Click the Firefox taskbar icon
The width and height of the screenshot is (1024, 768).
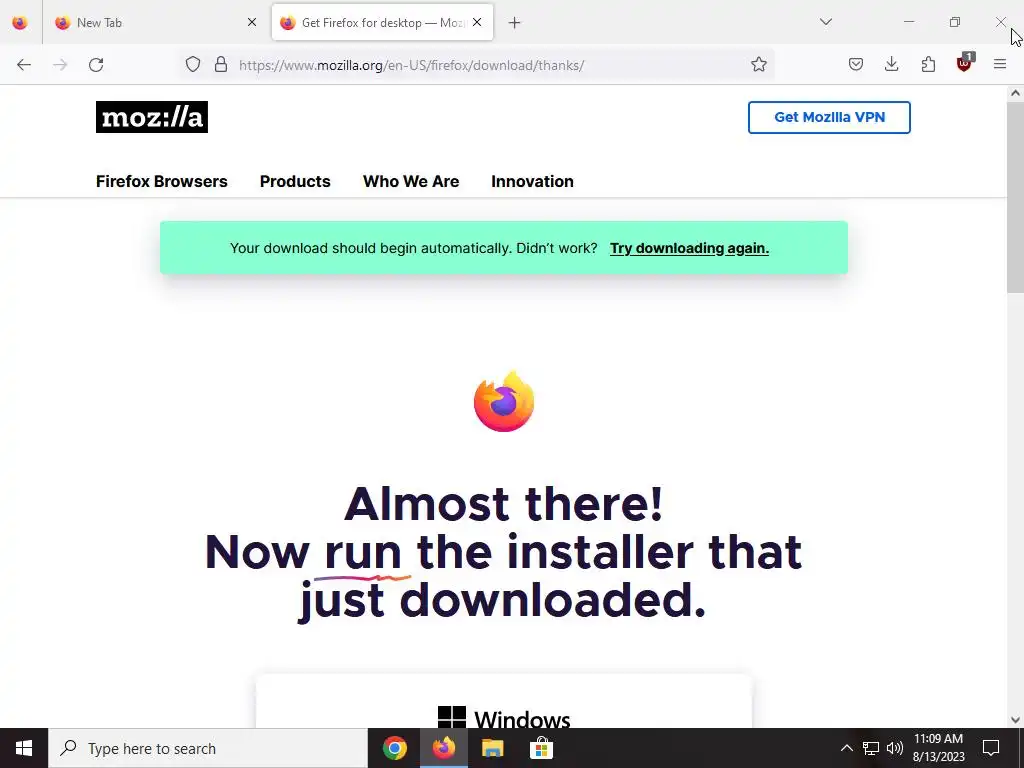click(x=443, y=748)
